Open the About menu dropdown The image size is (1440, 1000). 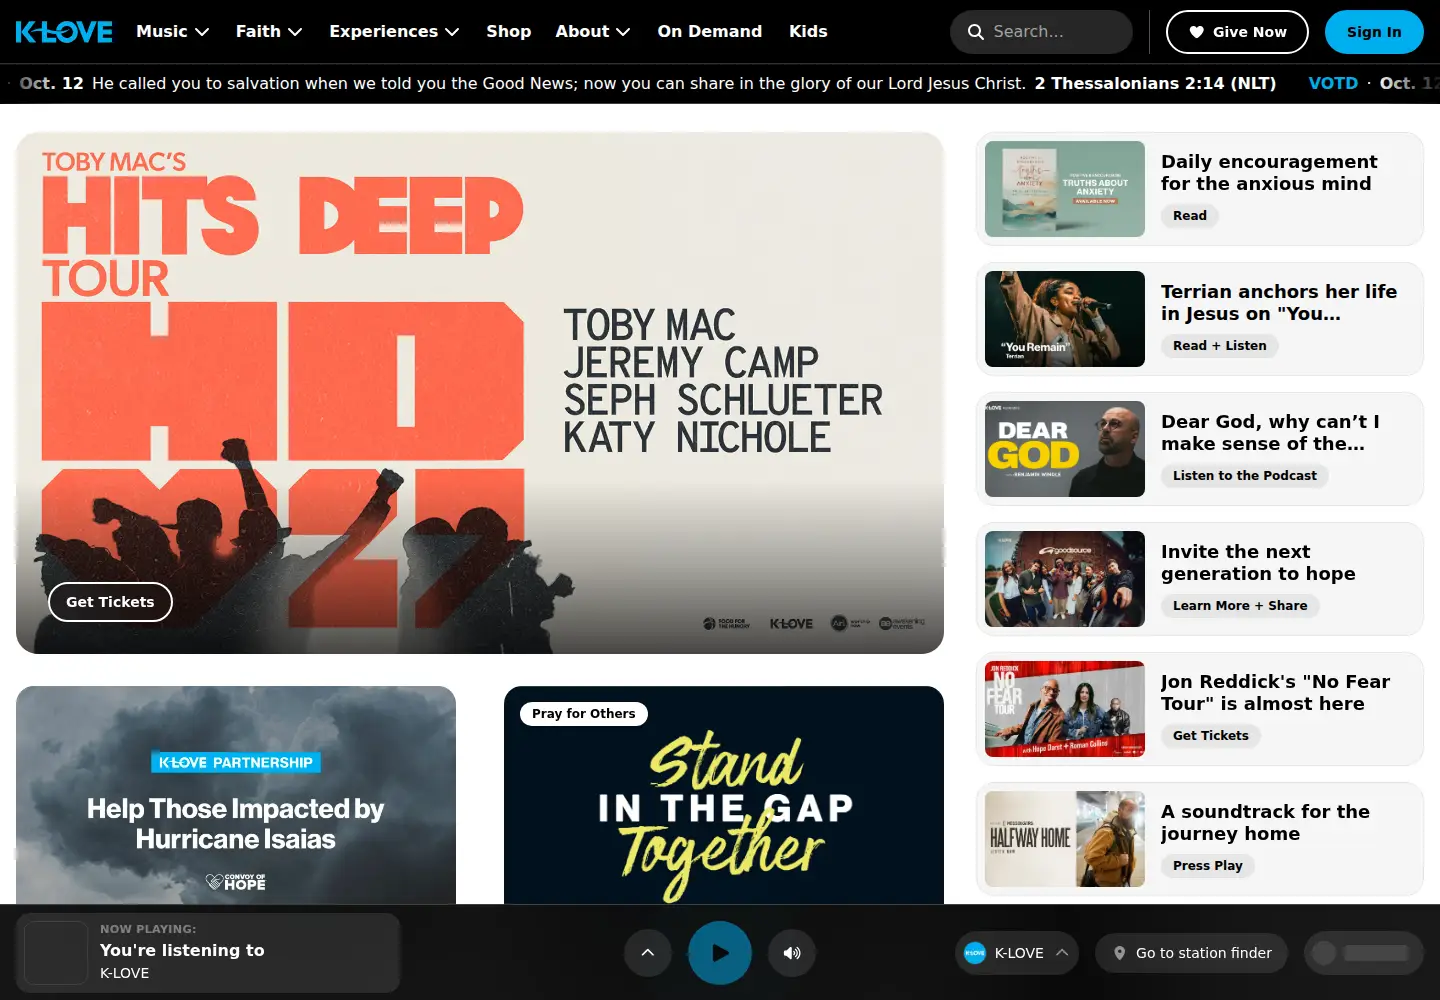592,32
